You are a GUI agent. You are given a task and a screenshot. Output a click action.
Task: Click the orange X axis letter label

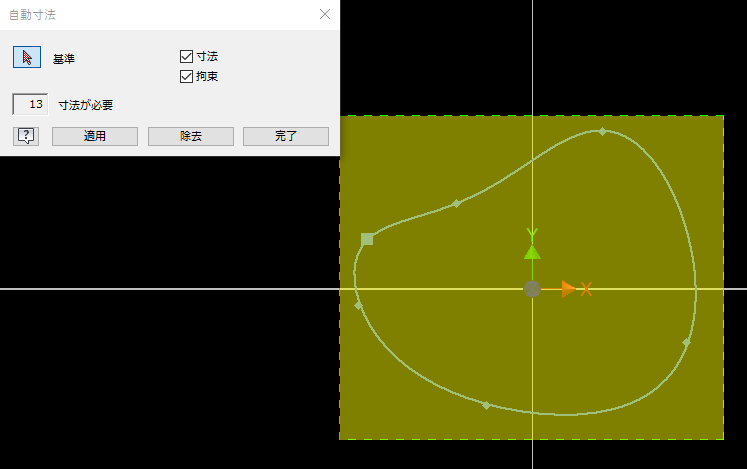[587, 289]
